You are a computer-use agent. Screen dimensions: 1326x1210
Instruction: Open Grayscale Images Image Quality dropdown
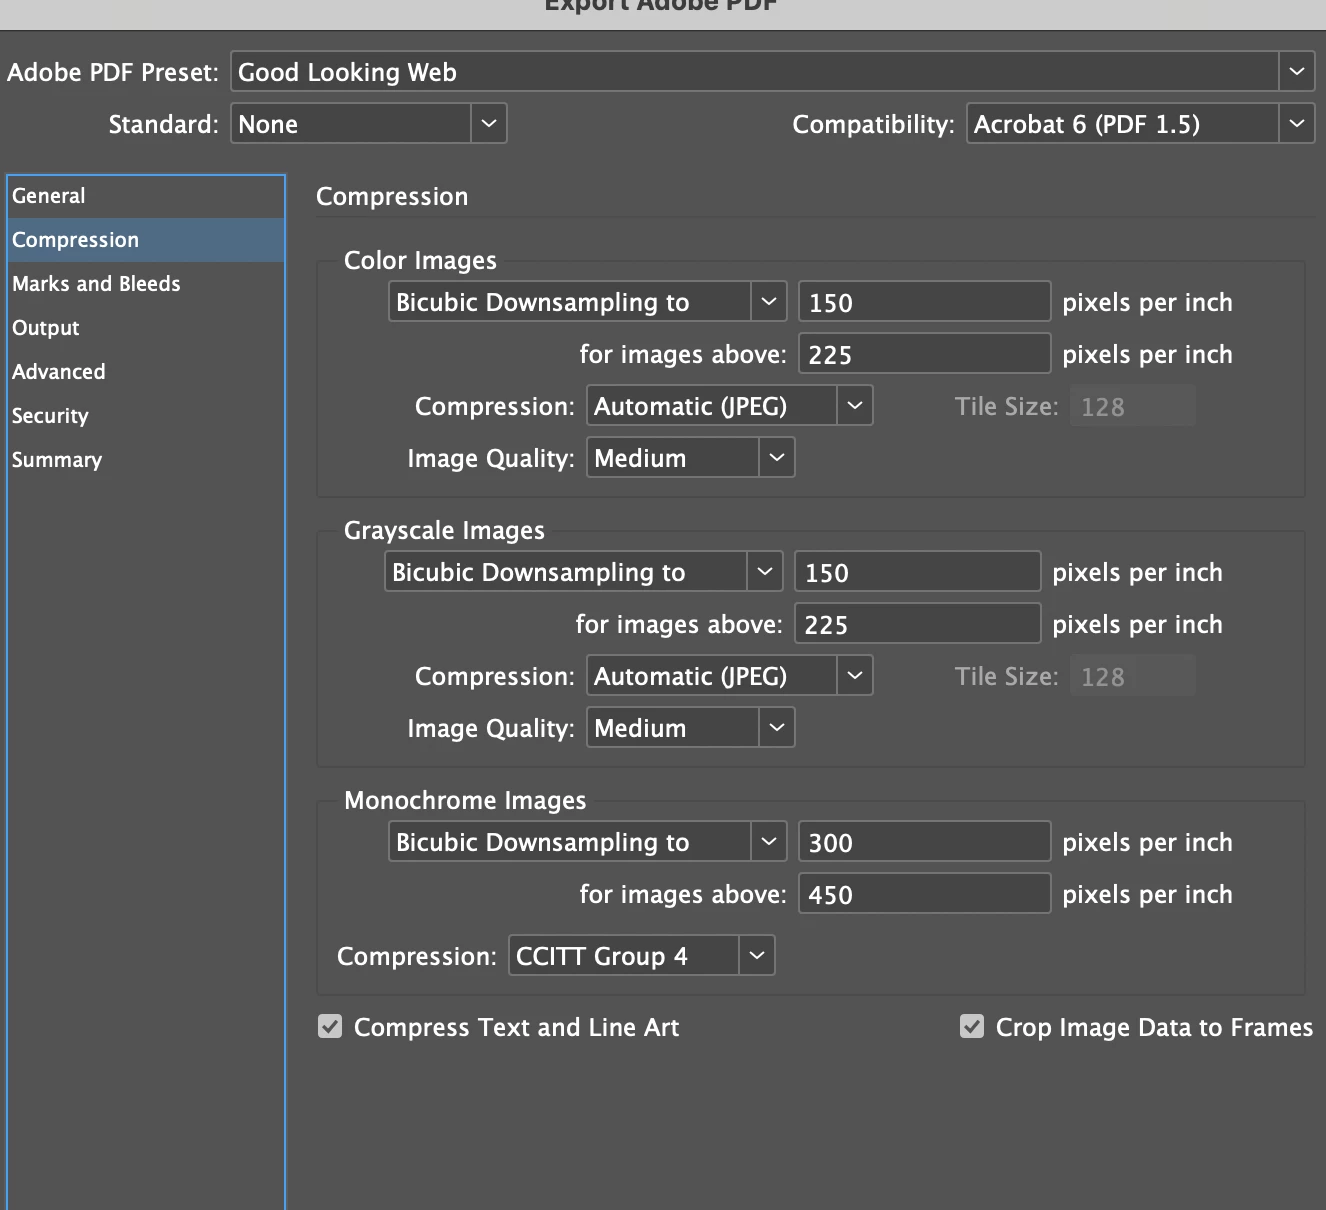click(690, 728)
